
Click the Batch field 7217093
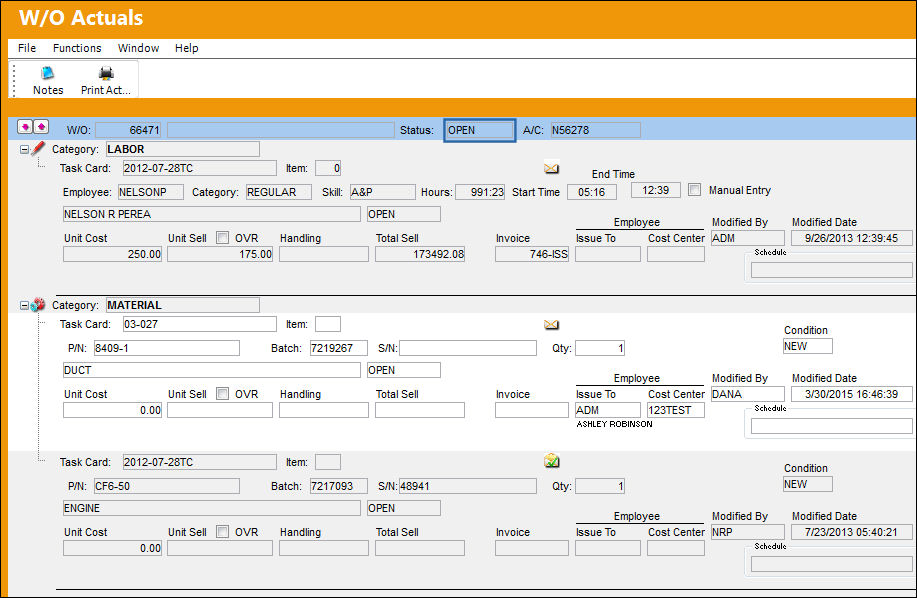pos(339,486)
